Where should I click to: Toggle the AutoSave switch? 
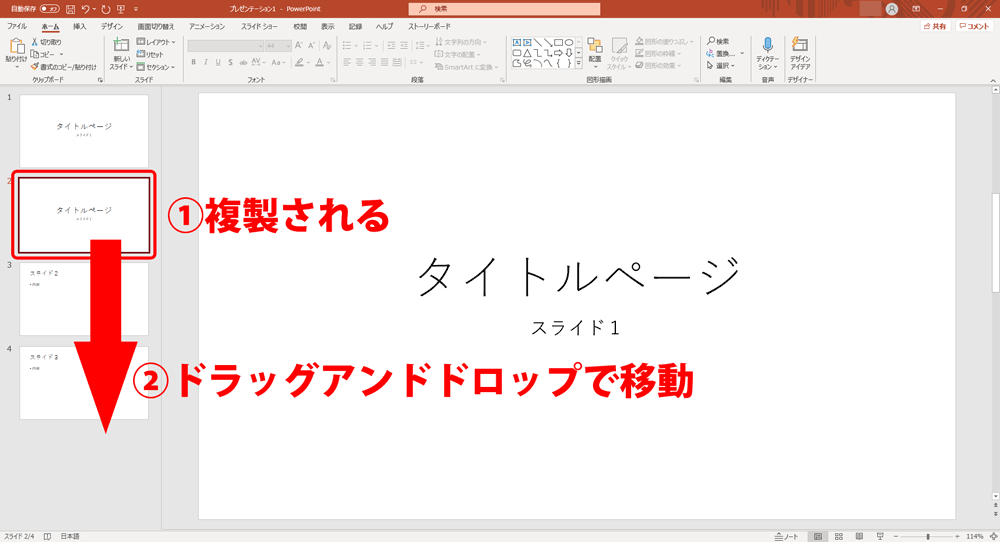tap(50, 9)
